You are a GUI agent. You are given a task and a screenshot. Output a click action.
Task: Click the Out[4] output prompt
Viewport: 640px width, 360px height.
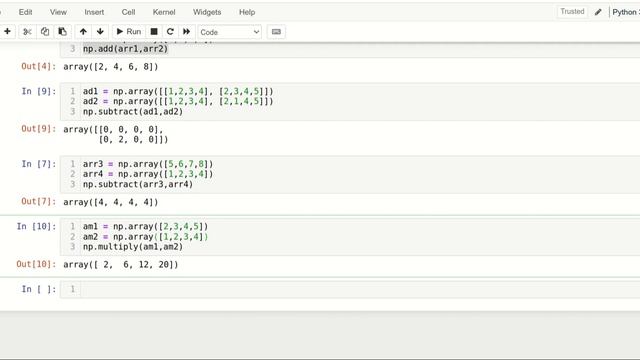[x=38, y=66]
